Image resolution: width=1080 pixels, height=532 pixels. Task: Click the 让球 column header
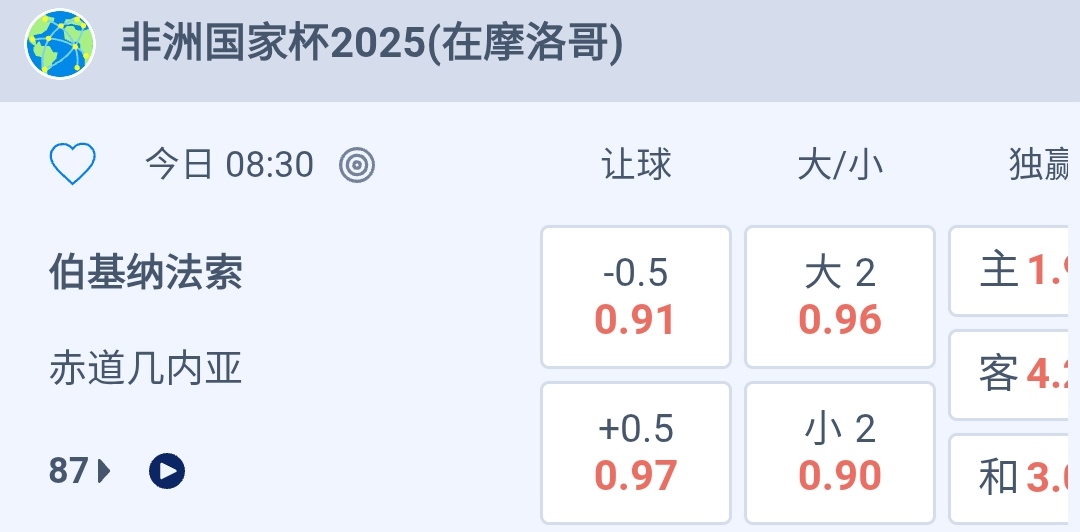tap(636, 165)
